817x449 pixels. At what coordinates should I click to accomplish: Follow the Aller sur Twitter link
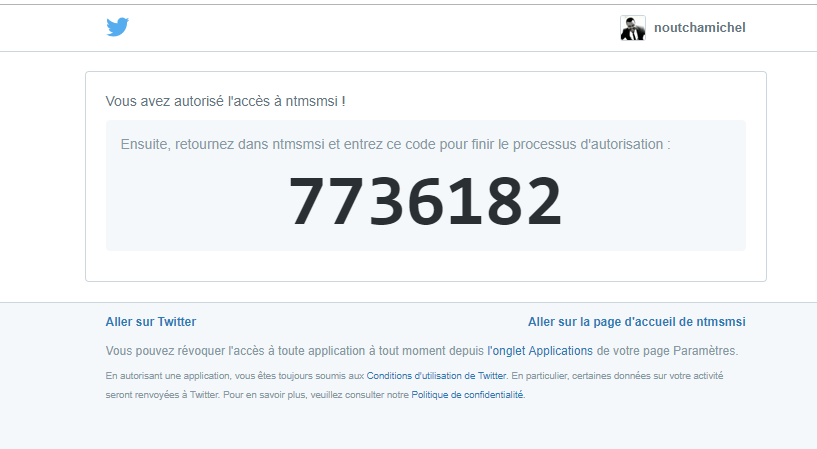click(x=151, y=322)
